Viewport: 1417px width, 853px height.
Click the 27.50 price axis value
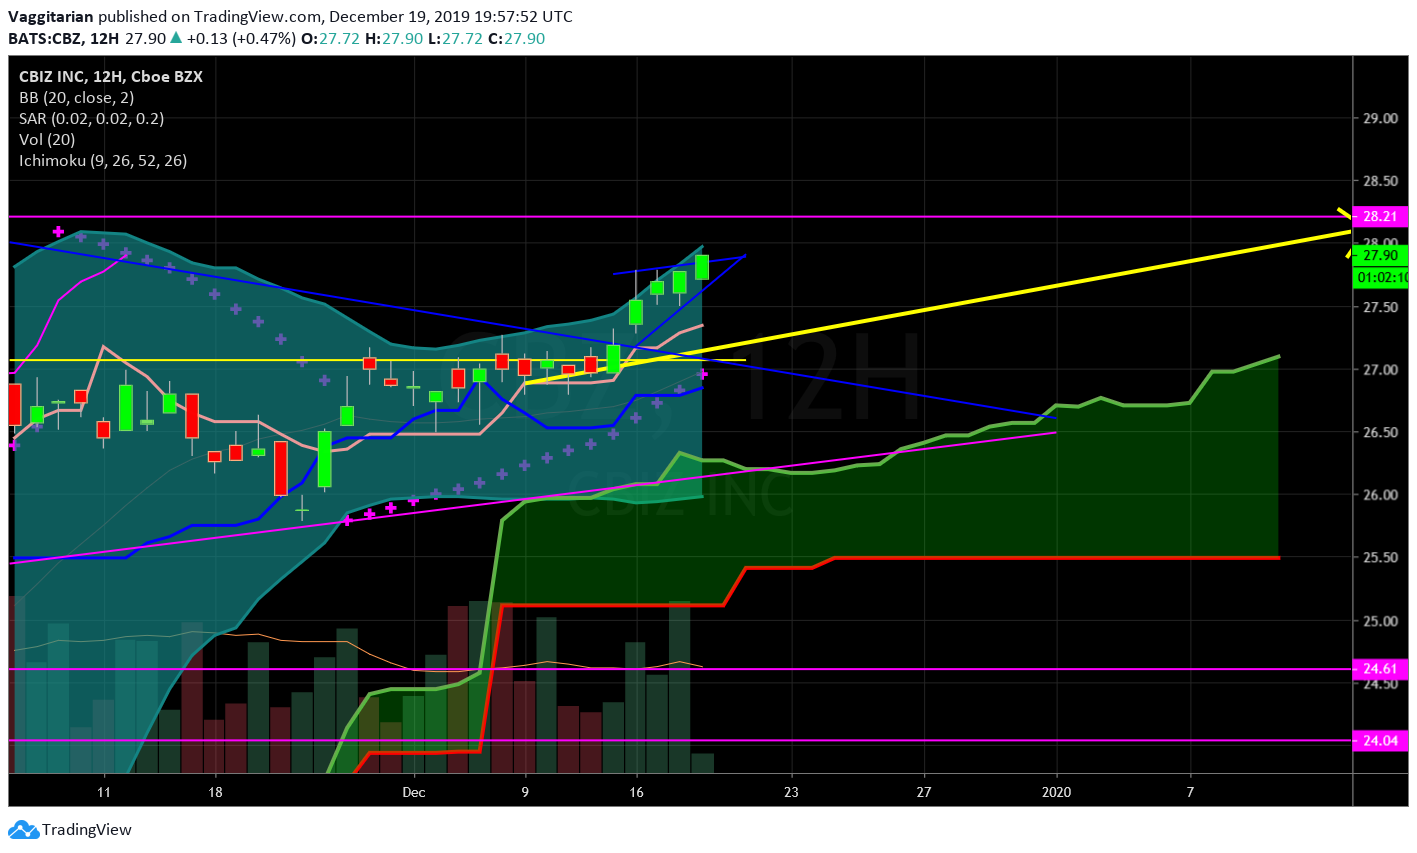[1380, 308]
